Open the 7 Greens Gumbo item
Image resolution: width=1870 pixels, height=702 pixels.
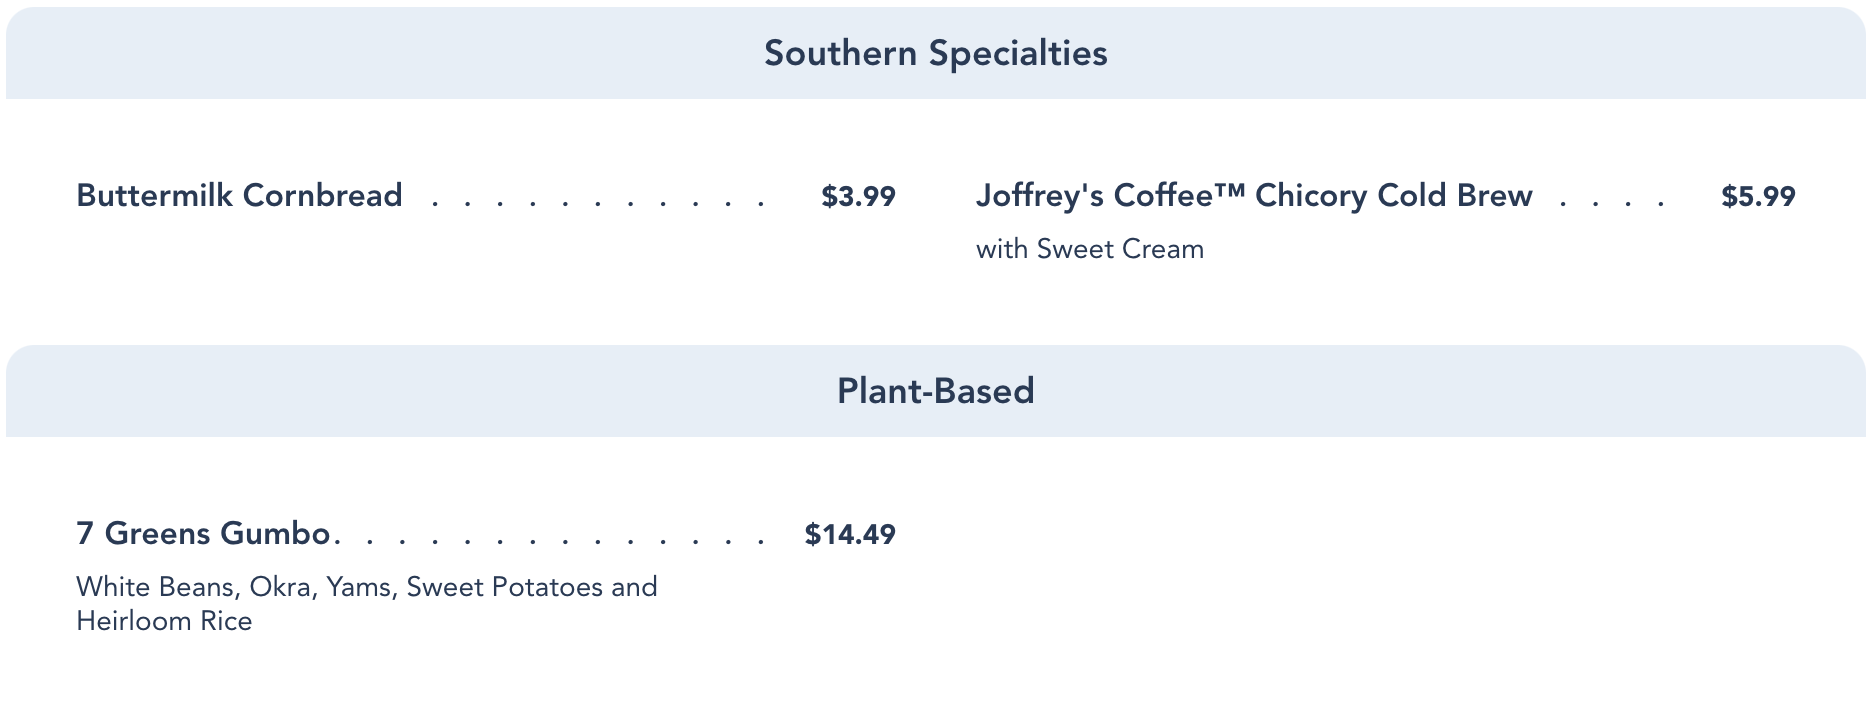[203, 533]
